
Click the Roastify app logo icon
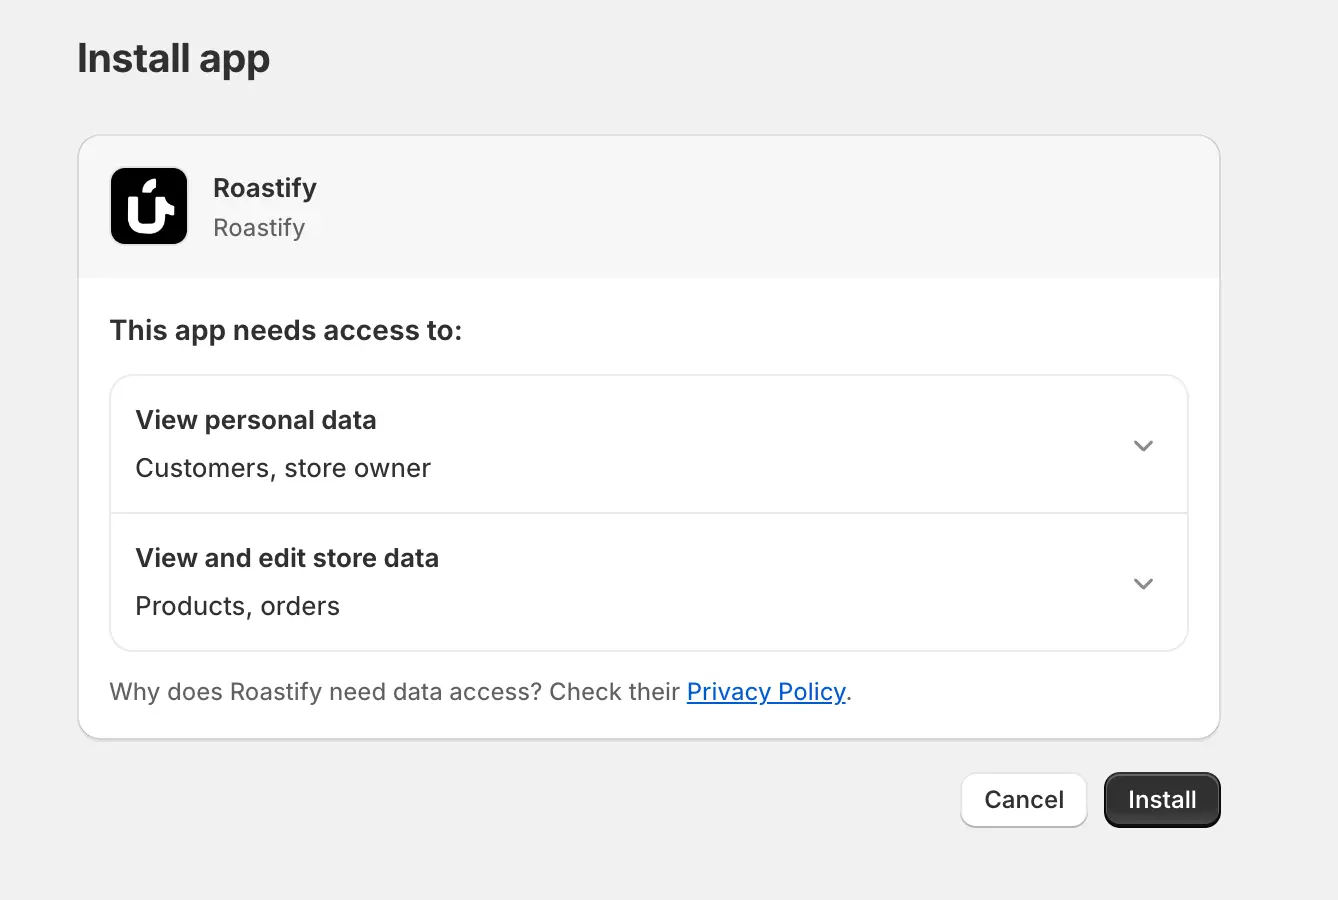(149, 206)
